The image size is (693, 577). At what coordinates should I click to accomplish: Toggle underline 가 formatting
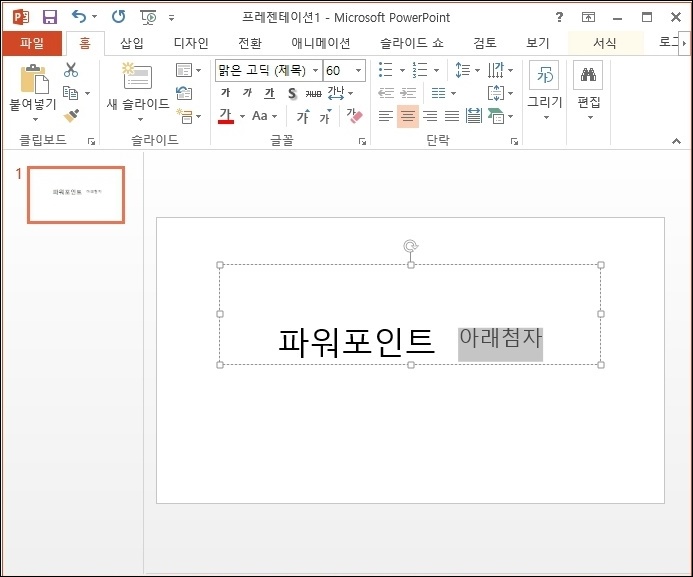[x=269, y=93]
